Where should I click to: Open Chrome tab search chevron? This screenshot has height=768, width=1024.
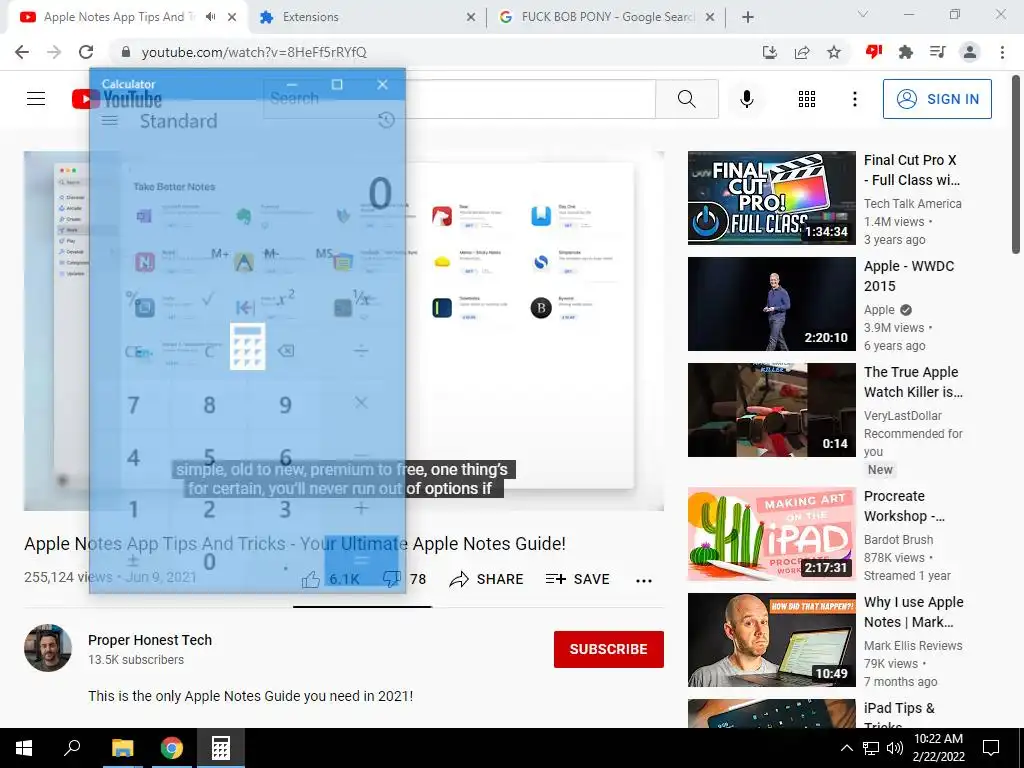point(863,14)
